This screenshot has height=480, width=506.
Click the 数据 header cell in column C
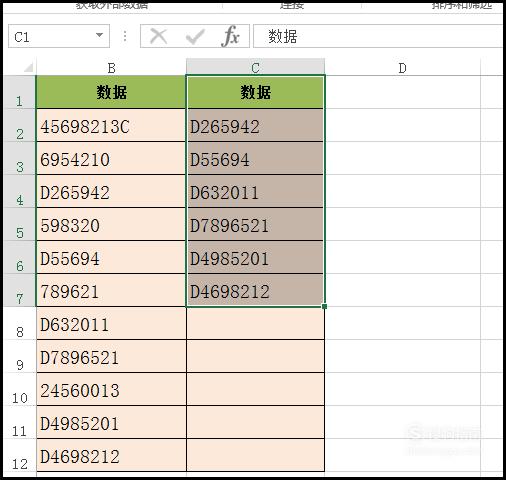pos(255,92)
